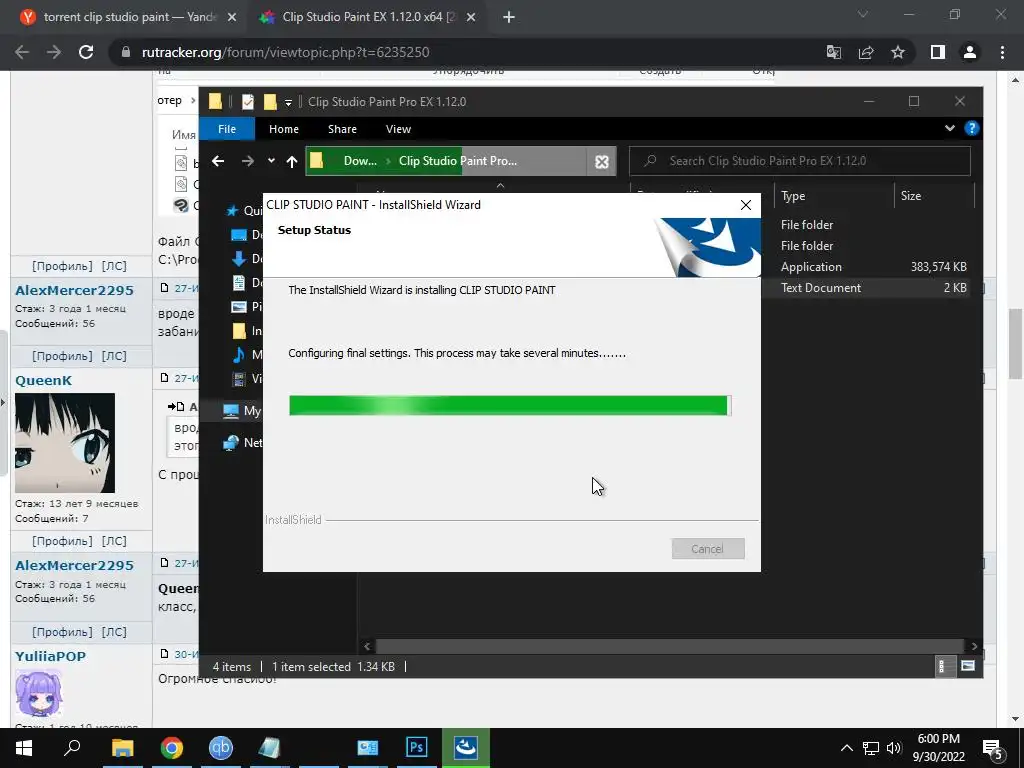This screenshot has width=1024, height=768.
Task: Open Chrome side panel icon
Action: 938,52
